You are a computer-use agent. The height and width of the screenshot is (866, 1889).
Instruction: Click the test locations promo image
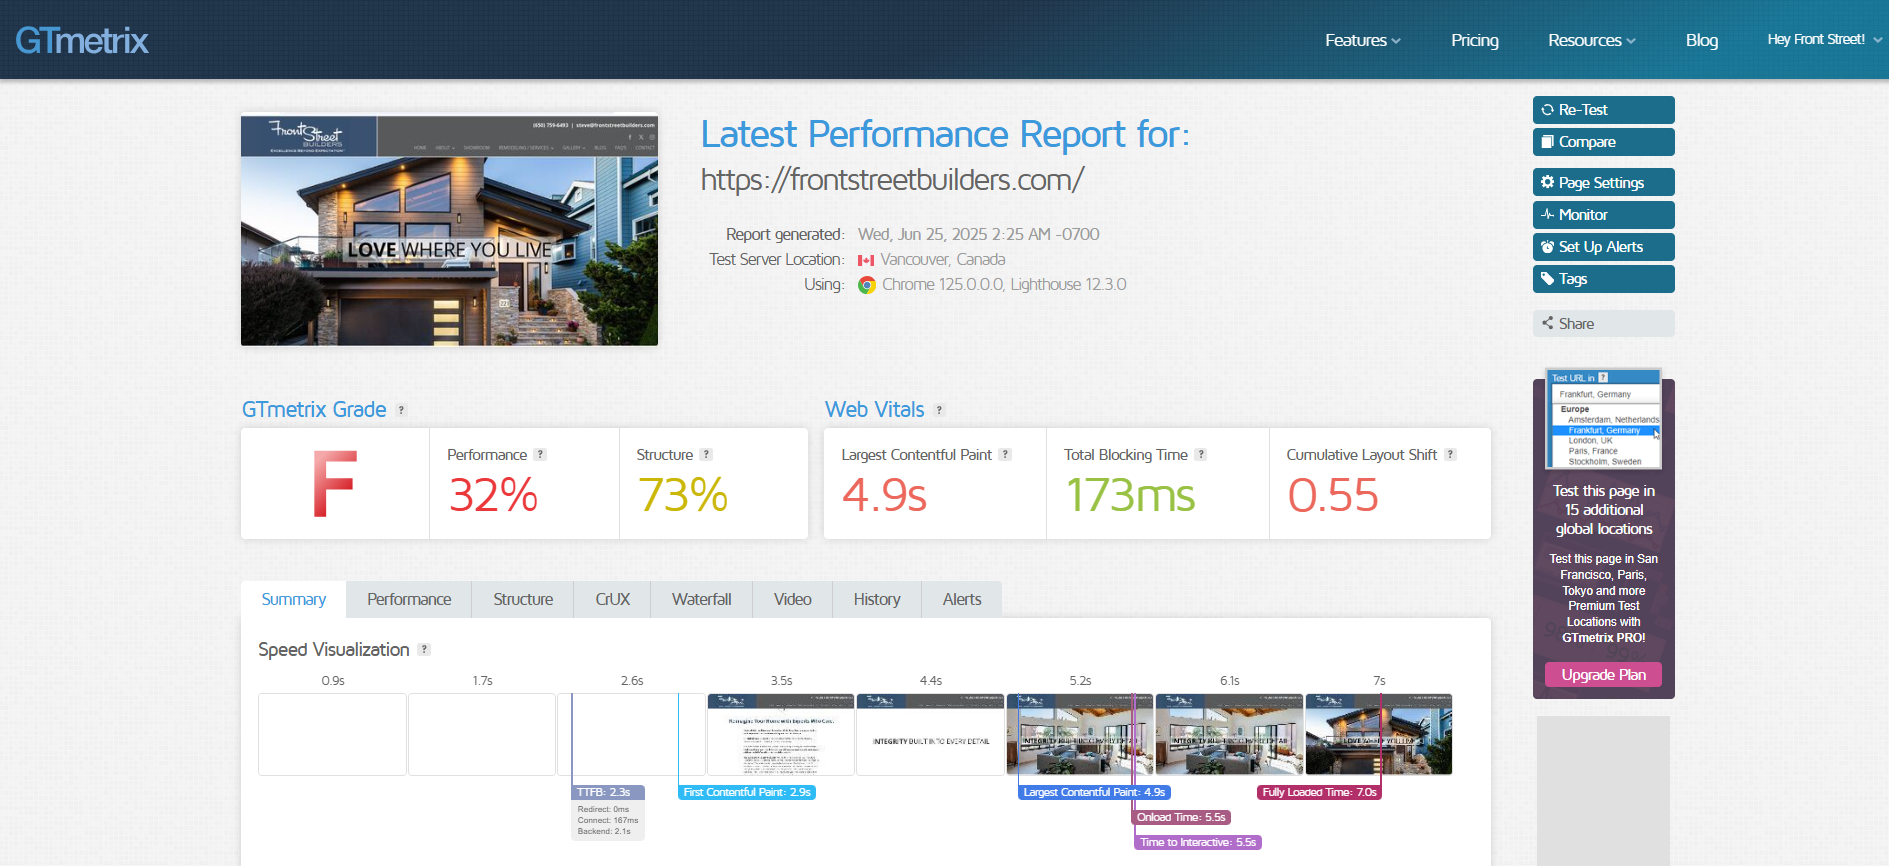[x=1604, y=419]
